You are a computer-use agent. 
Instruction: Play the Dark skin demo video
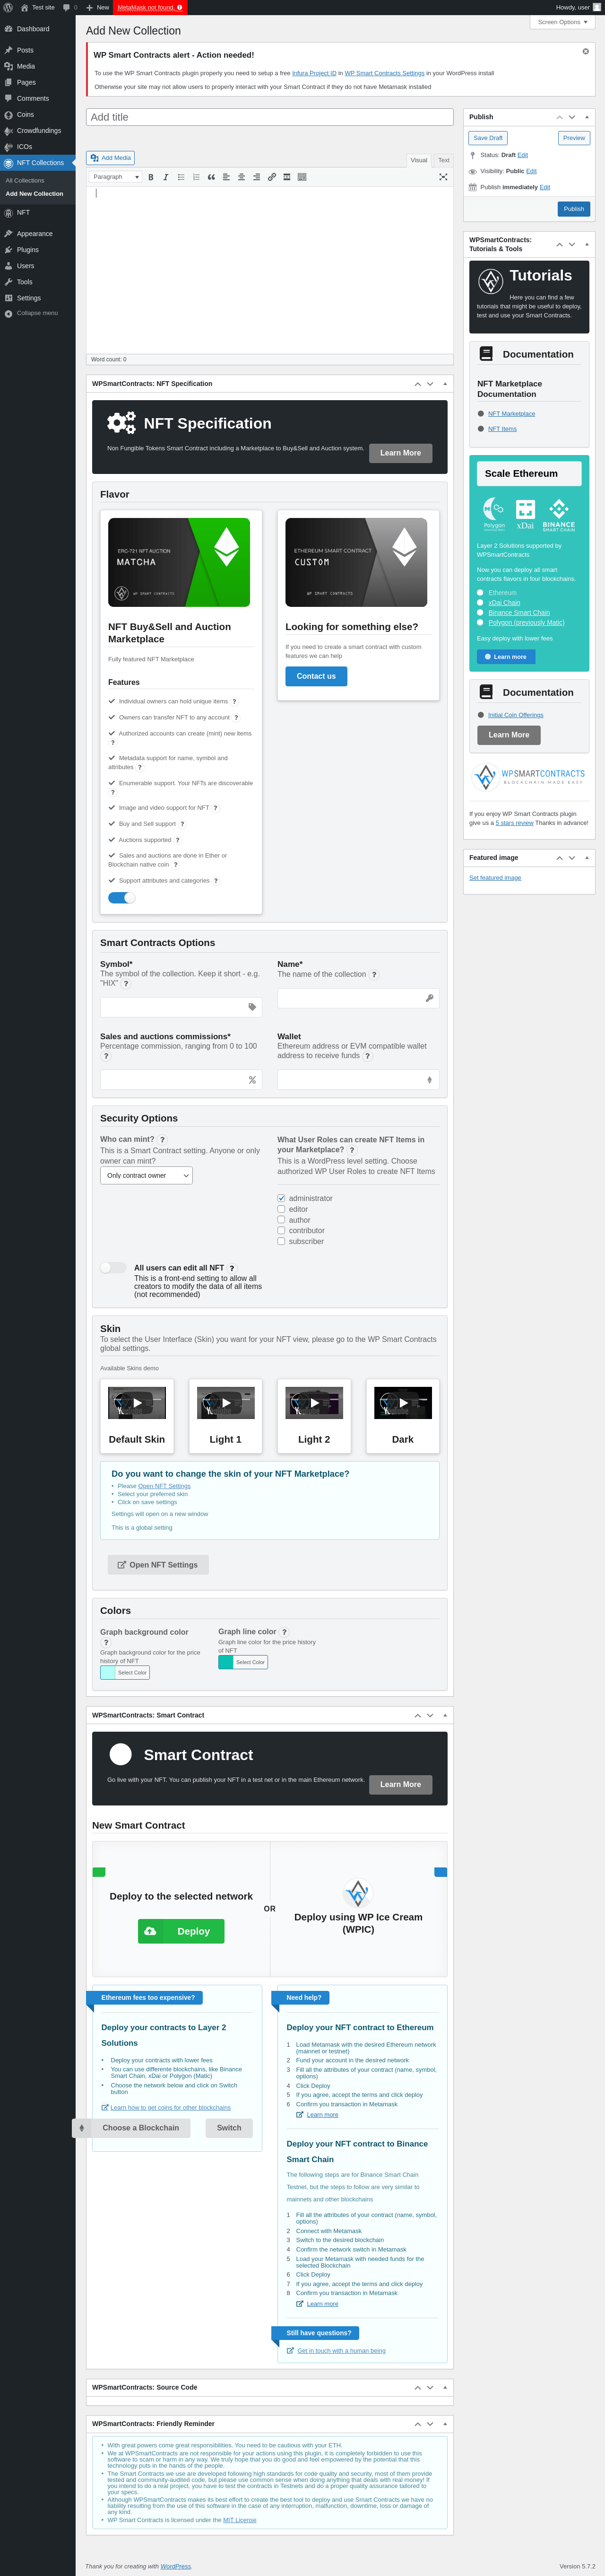[403, 1403]
